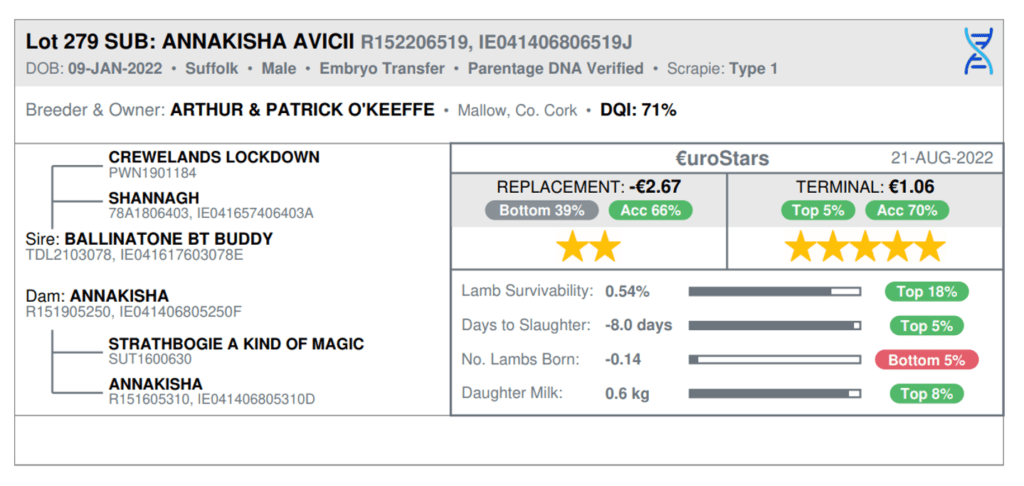Image resolution: width=1024 pixels, height=486 pixels.
Task: Click the Lot 279 Annakisha Avicii title
Action: 188,42
